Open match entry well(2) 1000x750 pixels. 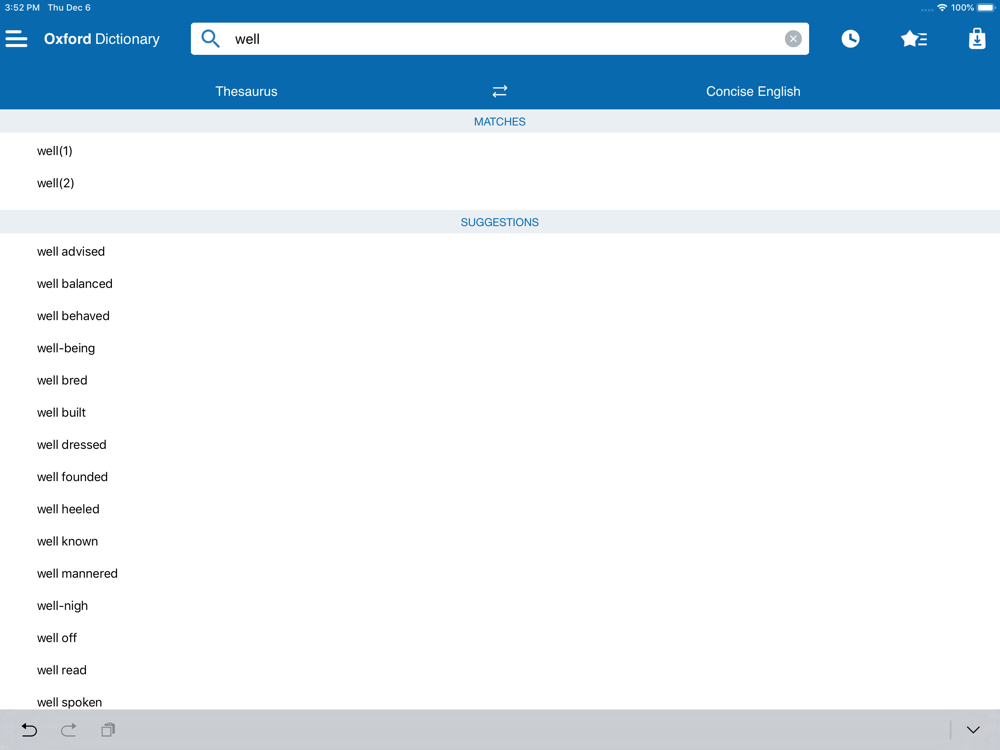point(500,183)
